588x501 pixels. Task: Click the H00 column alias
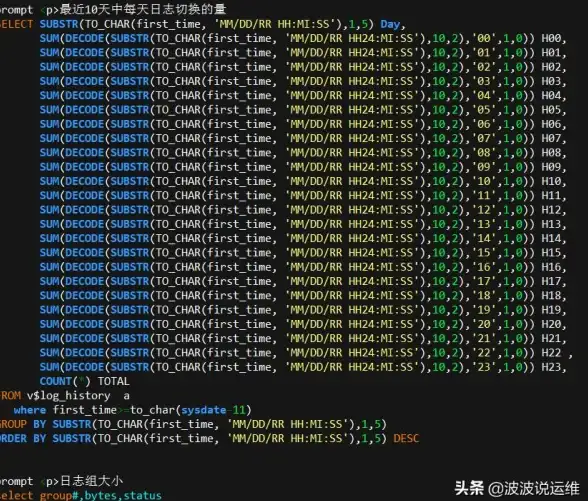pos(551,38)
